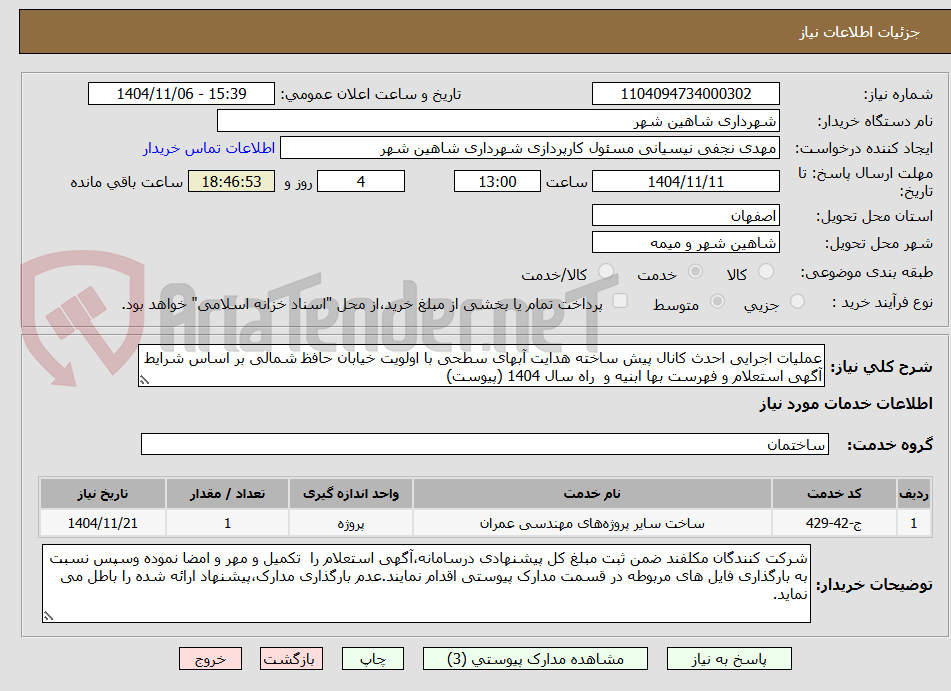Click the توضیحات خریدار notes textarea
The image size is (951, 691).
coord(426,583)
